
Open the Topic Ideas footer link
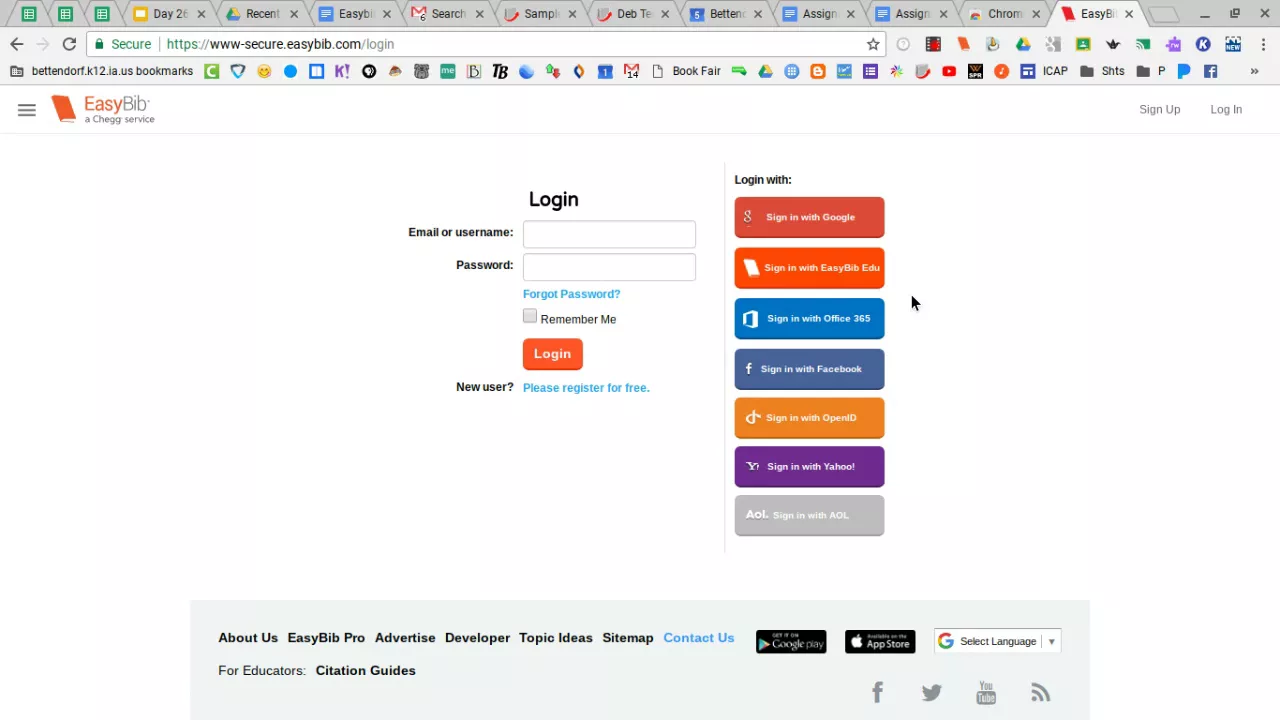click(556, 638)
